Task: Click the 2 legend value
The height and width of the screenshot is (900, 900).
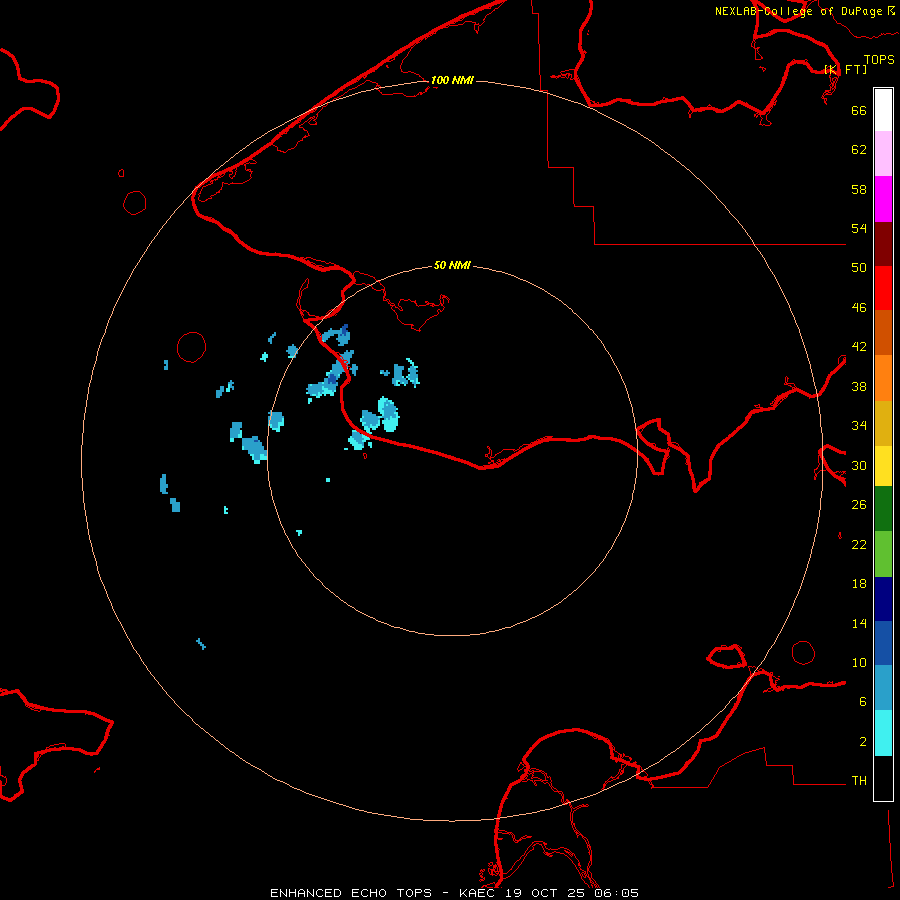Action: [863, 742]
